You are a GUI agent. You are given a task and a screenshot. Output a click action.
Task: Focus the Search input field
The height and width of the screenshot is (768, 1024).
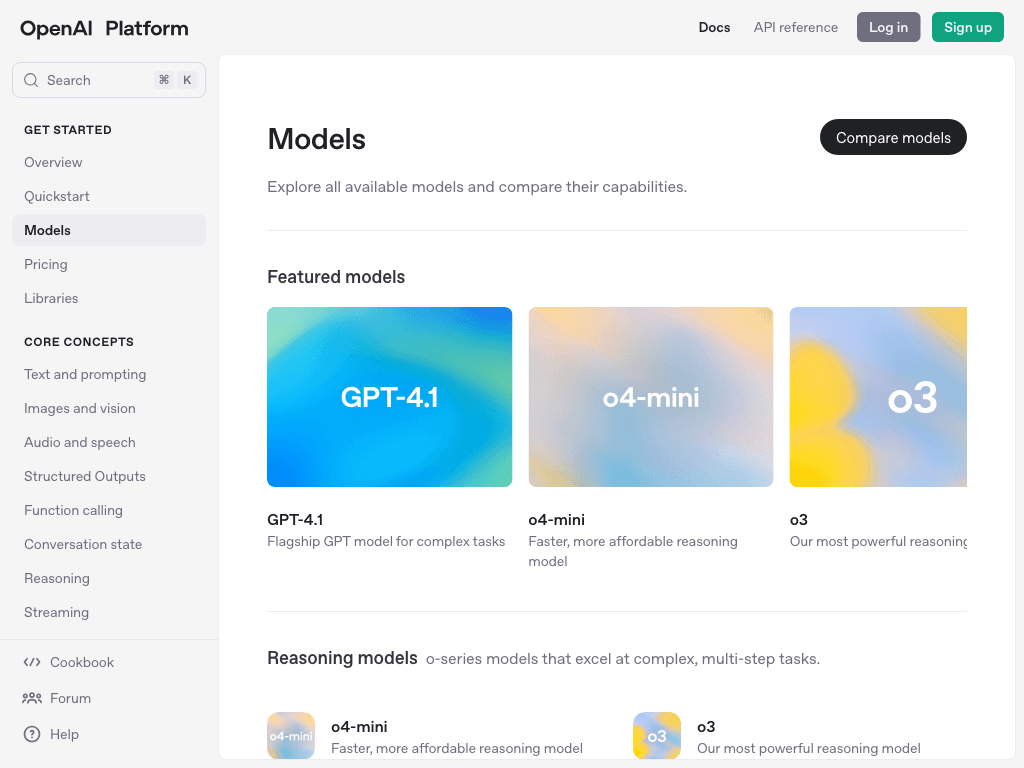(109, 80)
